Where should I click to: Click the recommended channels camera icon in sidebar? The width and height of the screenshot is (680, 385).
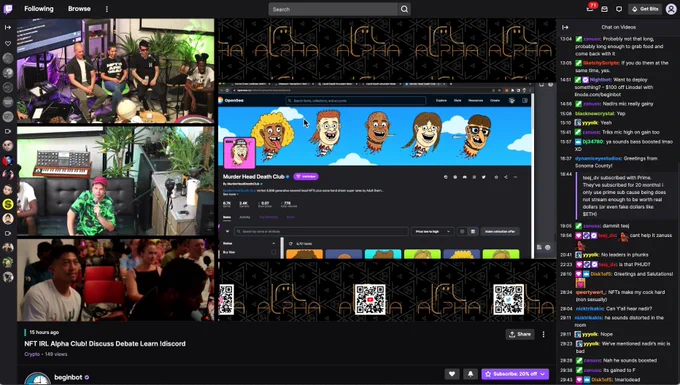tap(8, 131)
